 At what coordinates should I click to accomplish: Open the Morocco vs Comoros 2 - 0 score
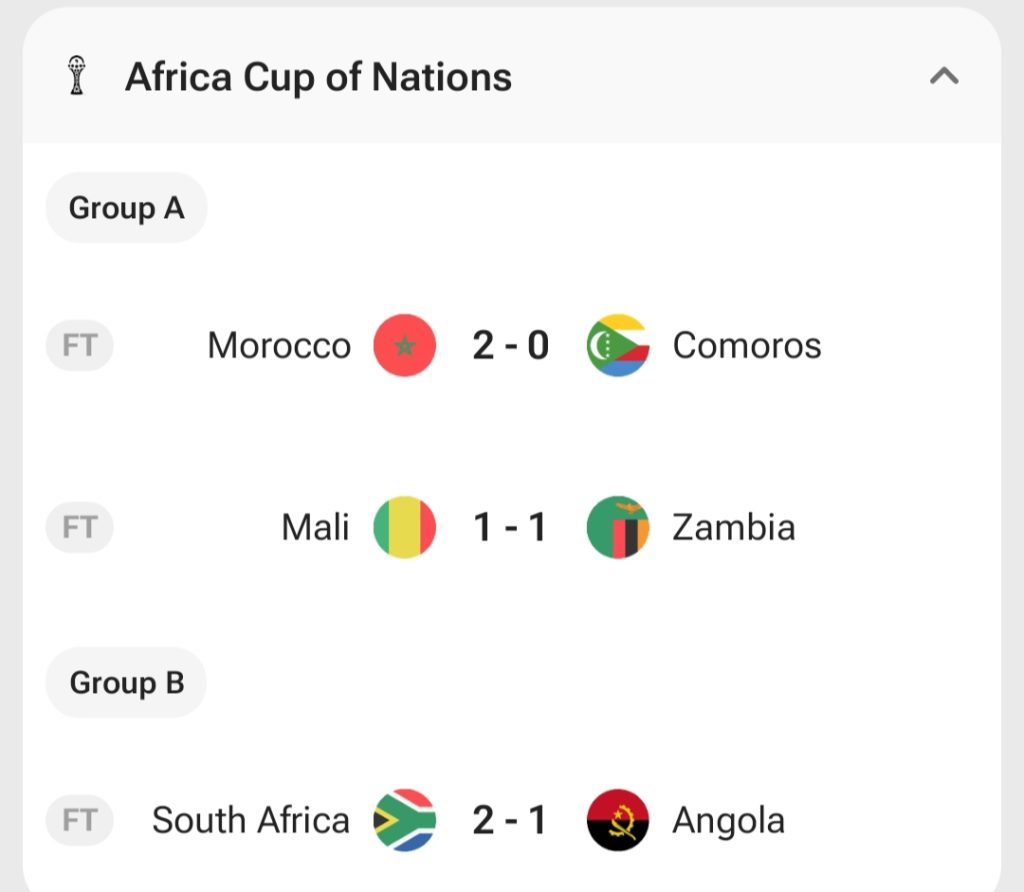(x=510, y=346)
